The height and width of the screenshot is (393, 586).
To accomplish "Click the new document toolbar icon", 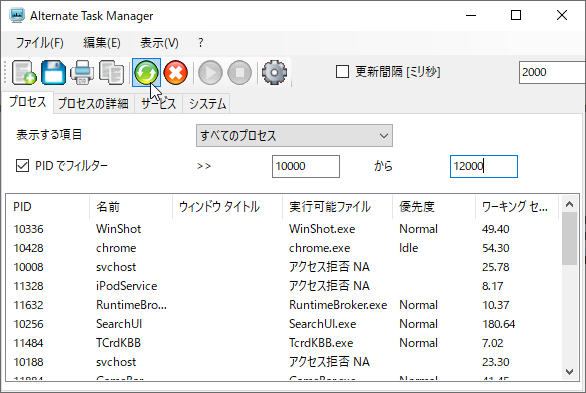I will (x=24, y=72).
